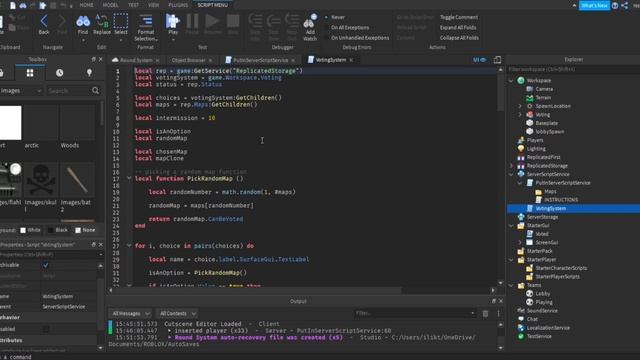Click Toggle Comment action

[459, 17]
